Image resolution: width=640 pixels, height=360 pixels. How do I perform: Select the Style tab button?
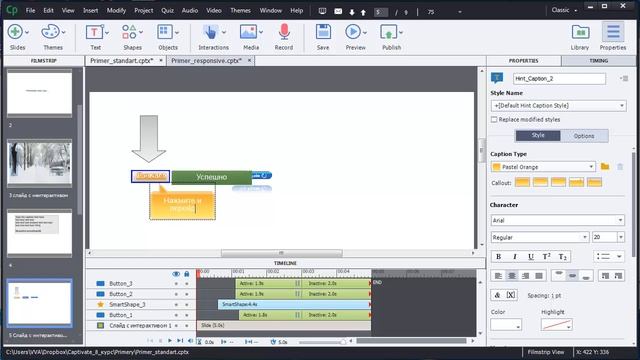(x=538, y=136)
